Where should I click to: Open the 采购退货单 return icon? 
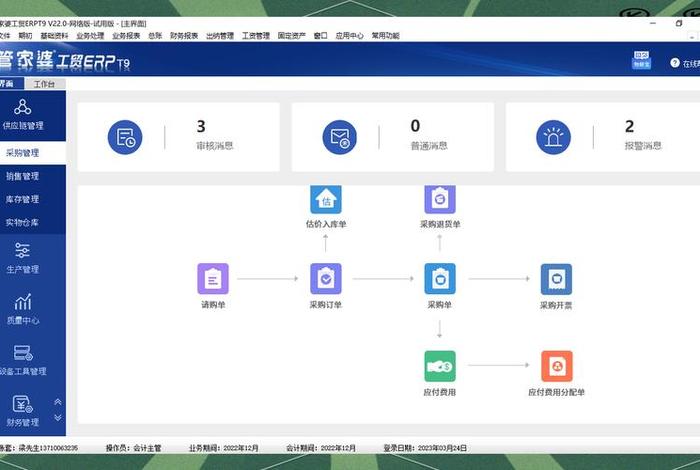(440, 200)
